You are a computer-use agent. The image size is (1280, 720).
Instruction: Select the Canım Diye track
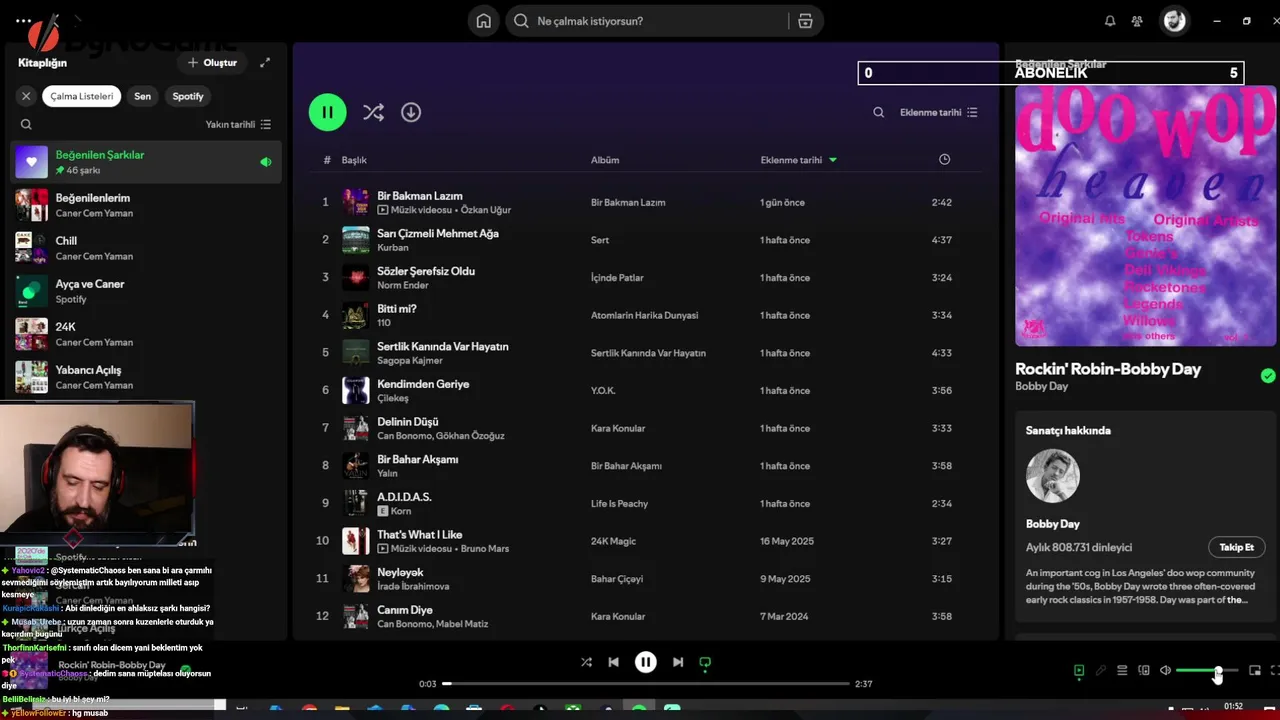point(645,616)
